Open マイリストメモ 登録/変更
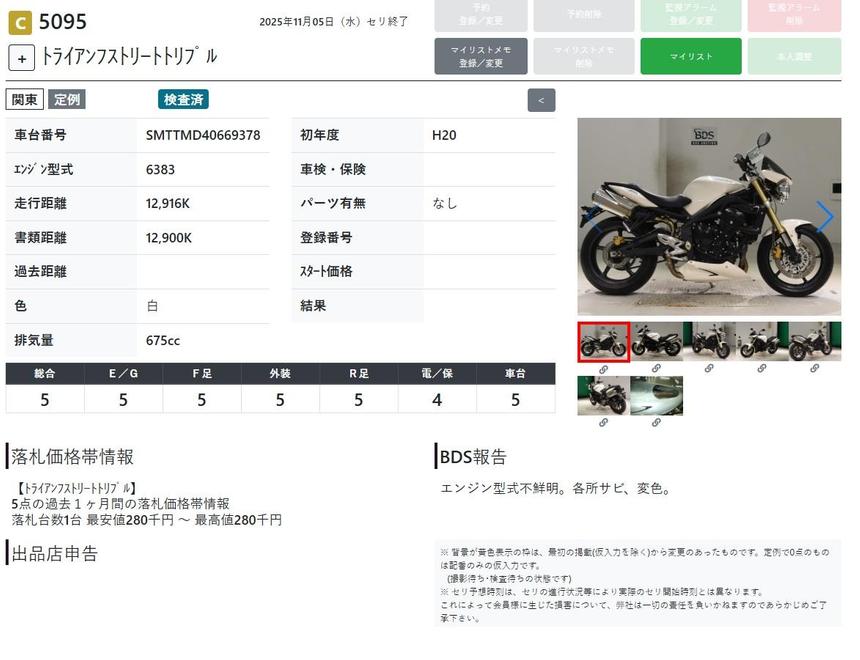 pos(481,56)
